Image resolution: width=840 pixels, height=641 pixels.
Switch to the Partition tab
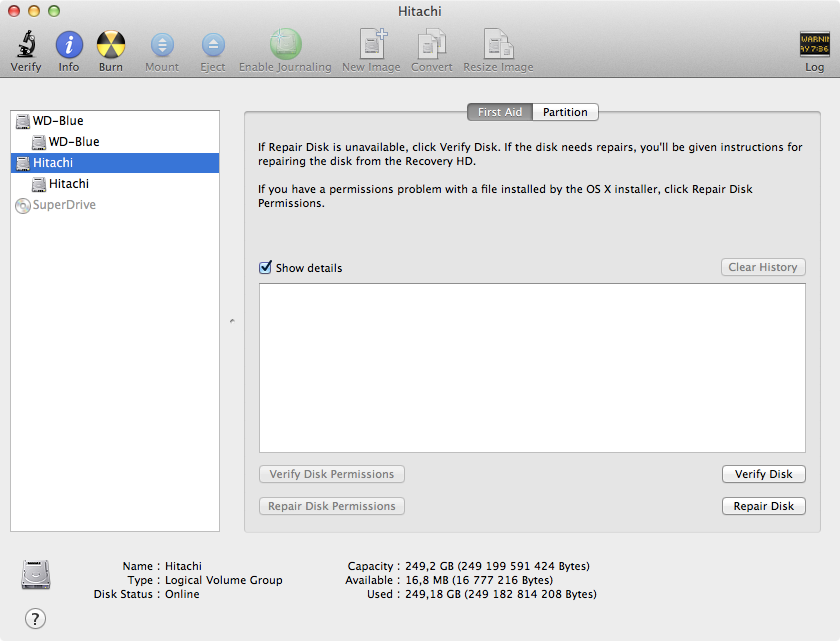tap(565, 112)
